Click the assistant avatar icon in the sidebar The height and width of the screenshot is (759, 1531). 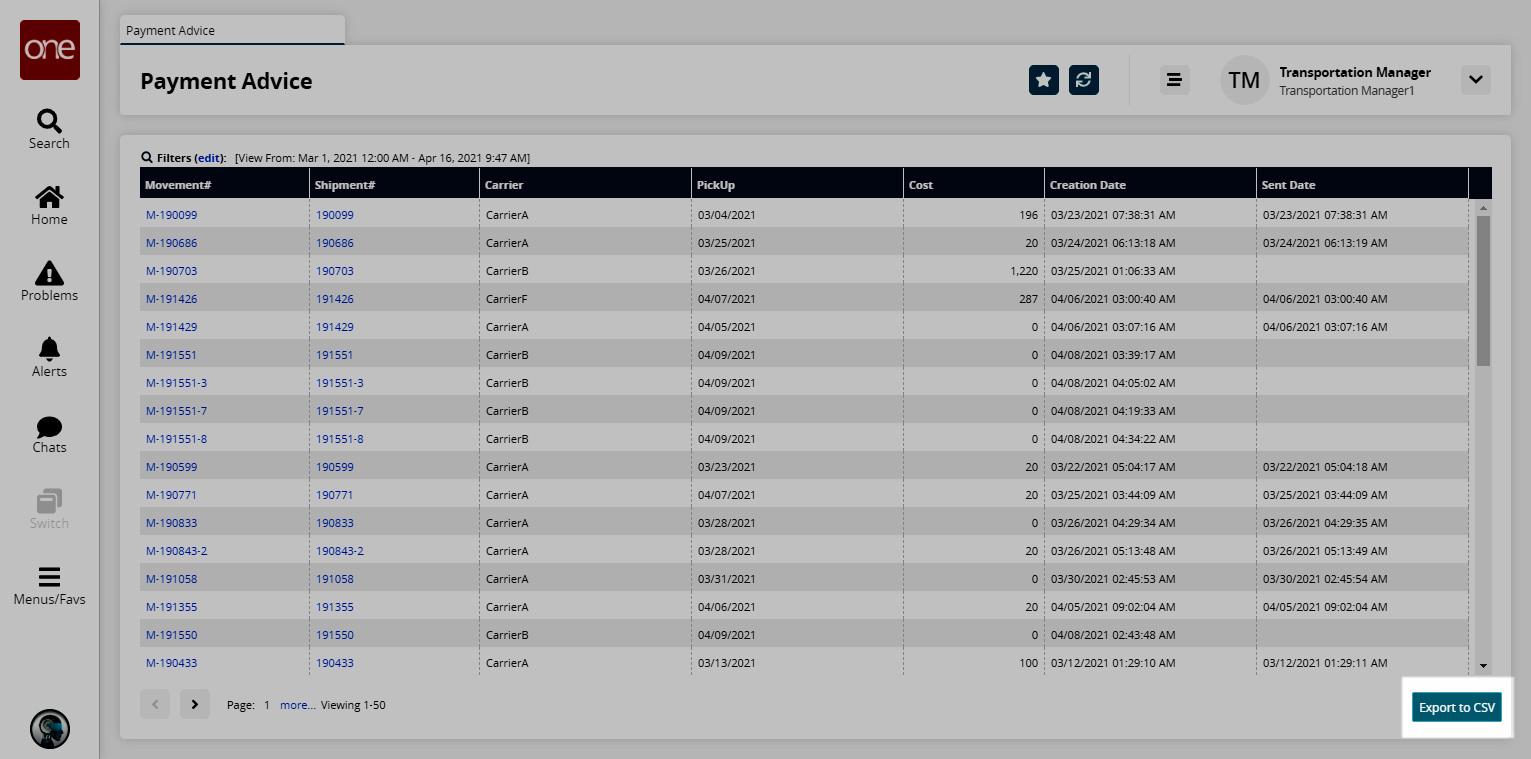pos(50,729)
